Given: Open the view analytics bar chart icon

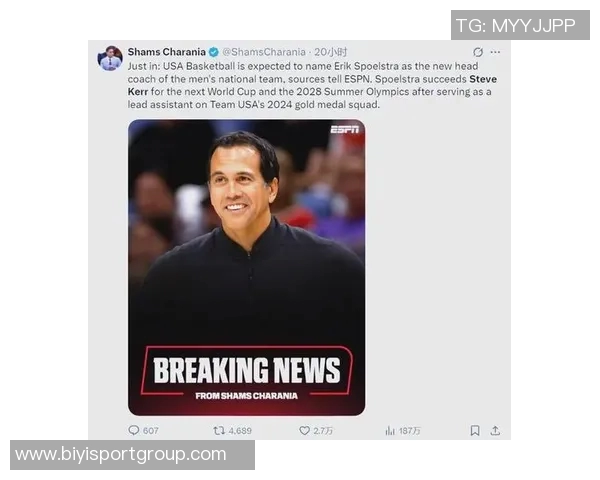Looking at the screenshot, I should (390, 431).
